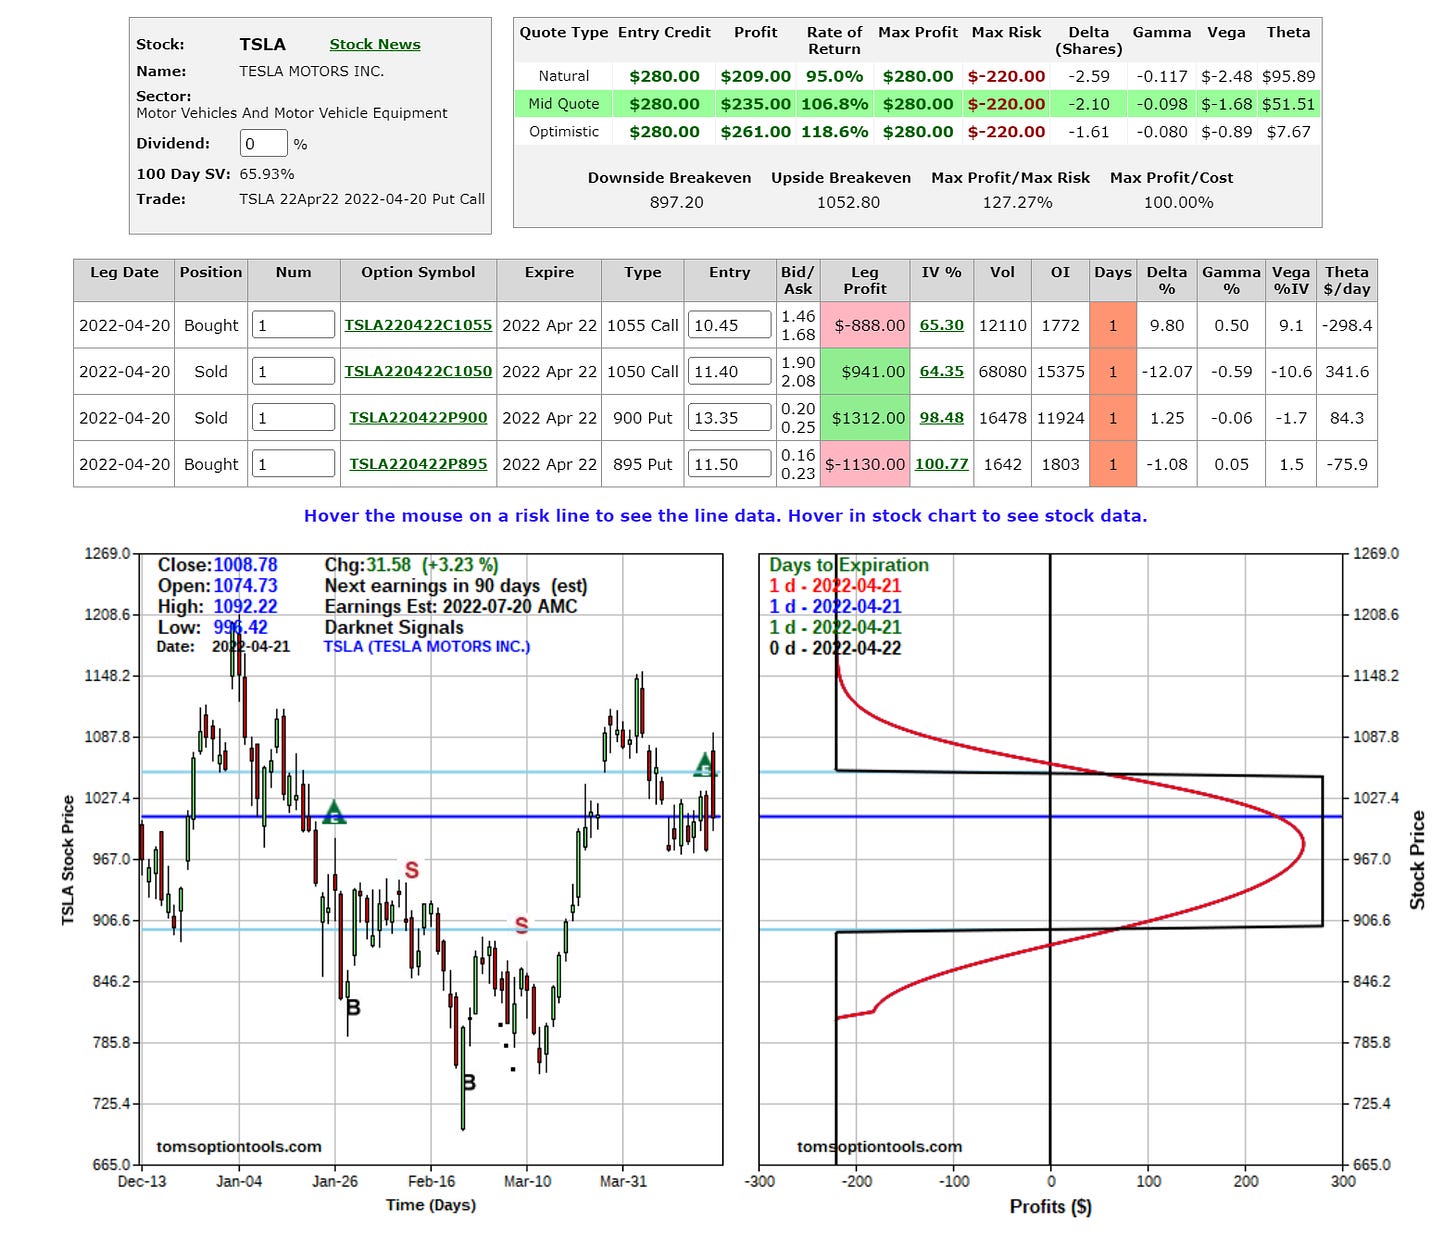Edit Num field for 900 Put leg
Image resolution: width=1456 pixels, height=1249 pixels.
tap(293, 417)
